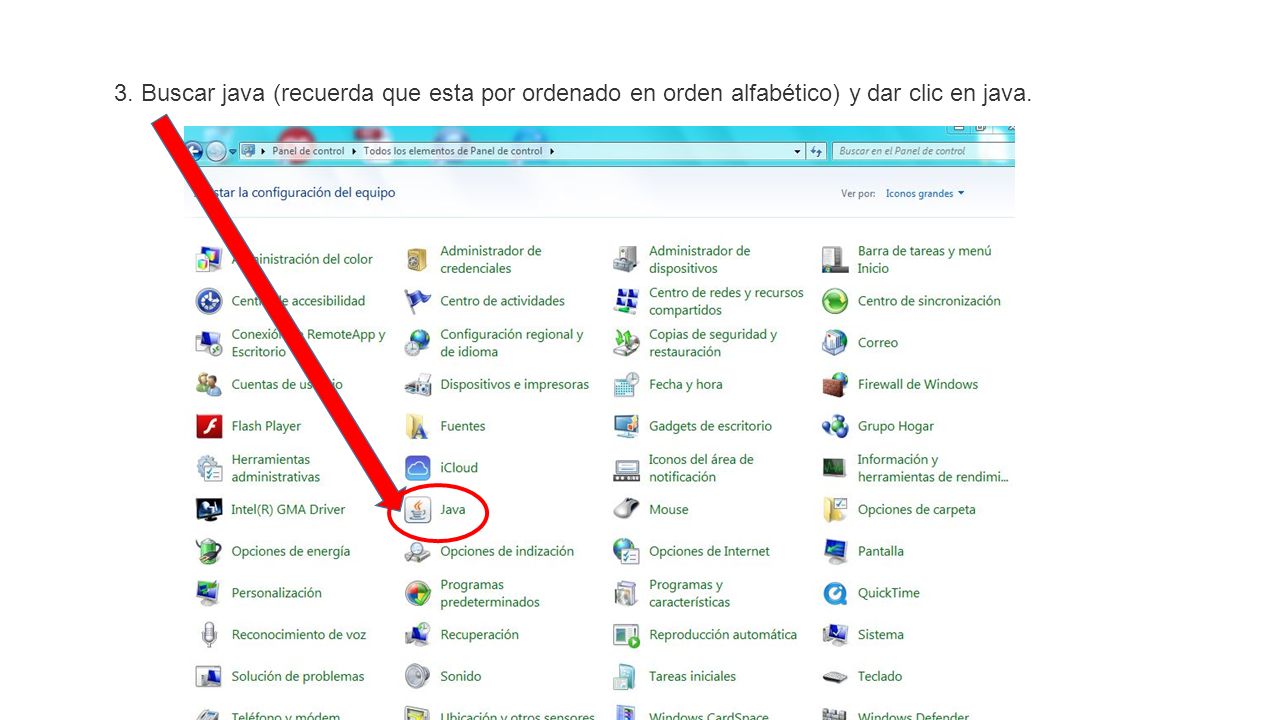The height and width of the screenshot is (720, 1280).
Task: Click the Sistema label
Action: pyautogui.click(x=881, y=635)
